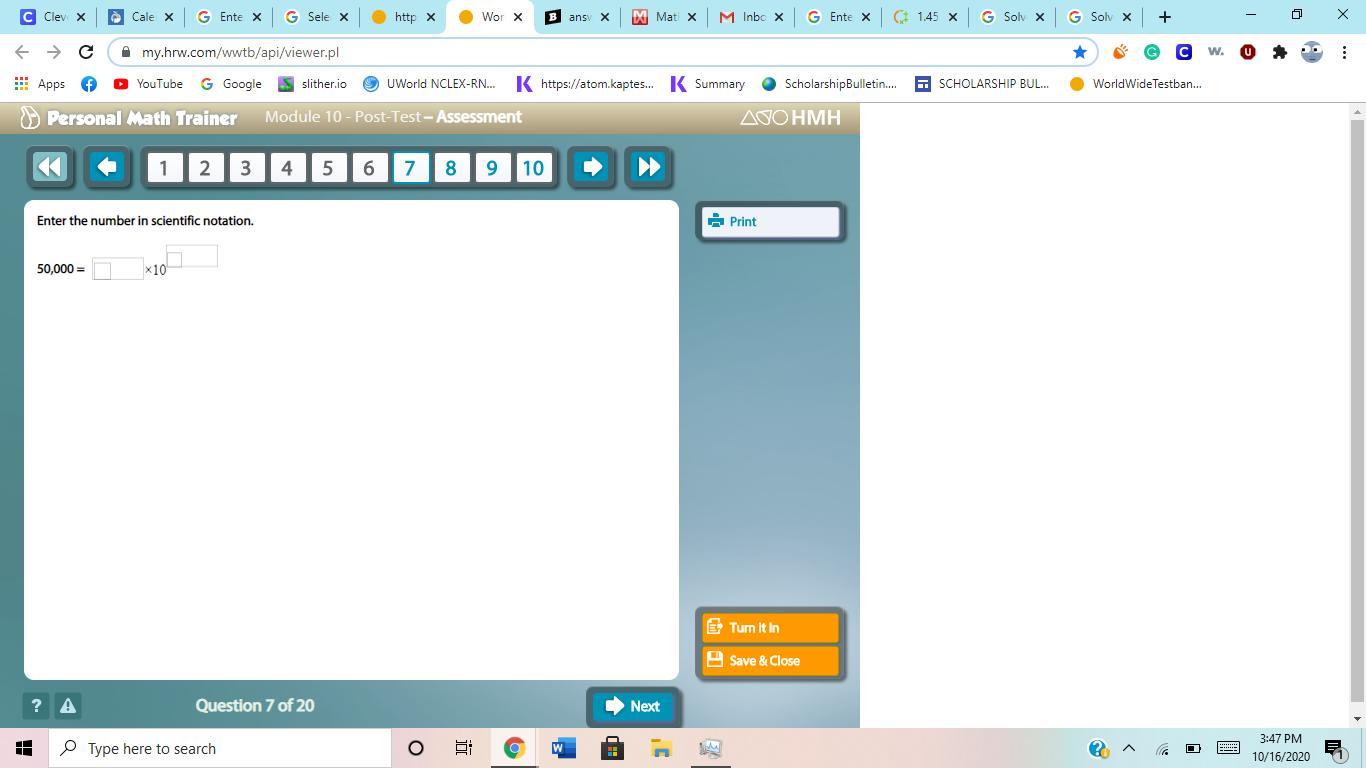1366x768 pixels.
Task: Switch to the 1.45 browser tab
Action: (925, 17)
